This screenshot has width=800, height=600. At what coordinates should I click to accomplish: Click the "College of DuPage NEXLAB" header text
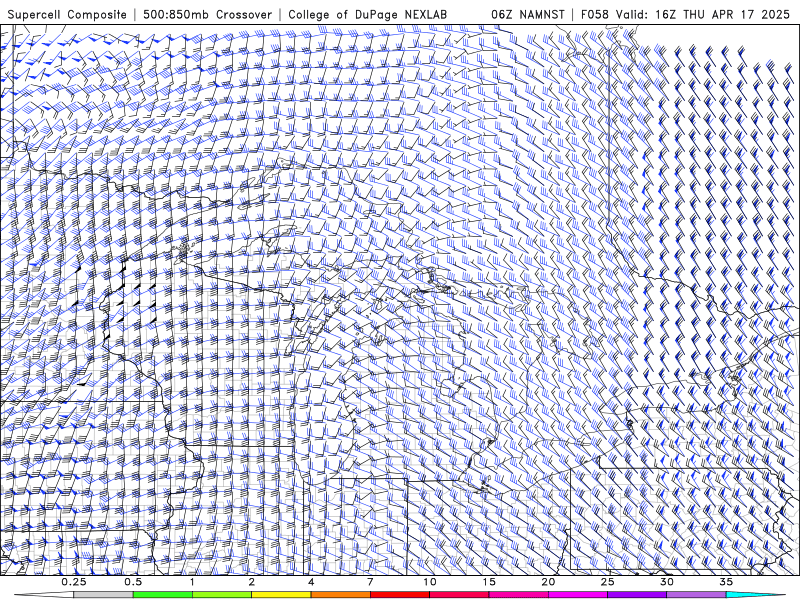tap(367, 14)
